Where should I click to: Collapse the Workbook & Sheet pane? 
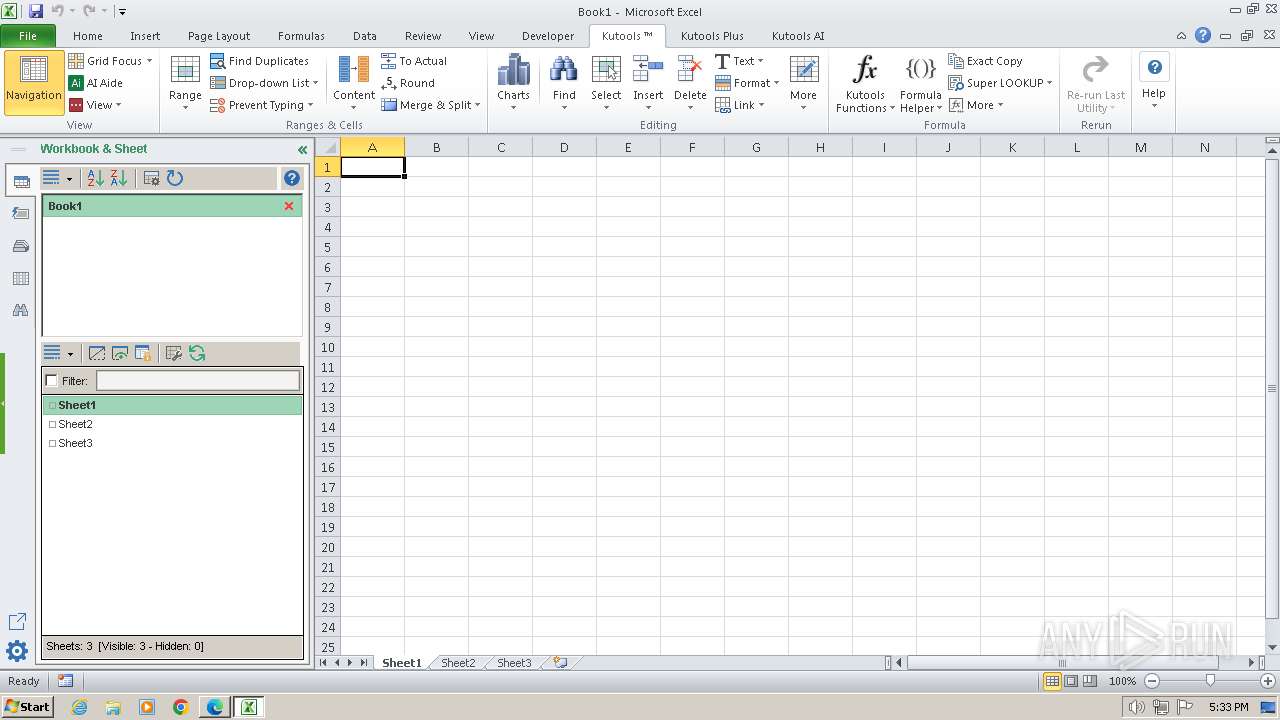pyautogui.click(x=302, y=150)
